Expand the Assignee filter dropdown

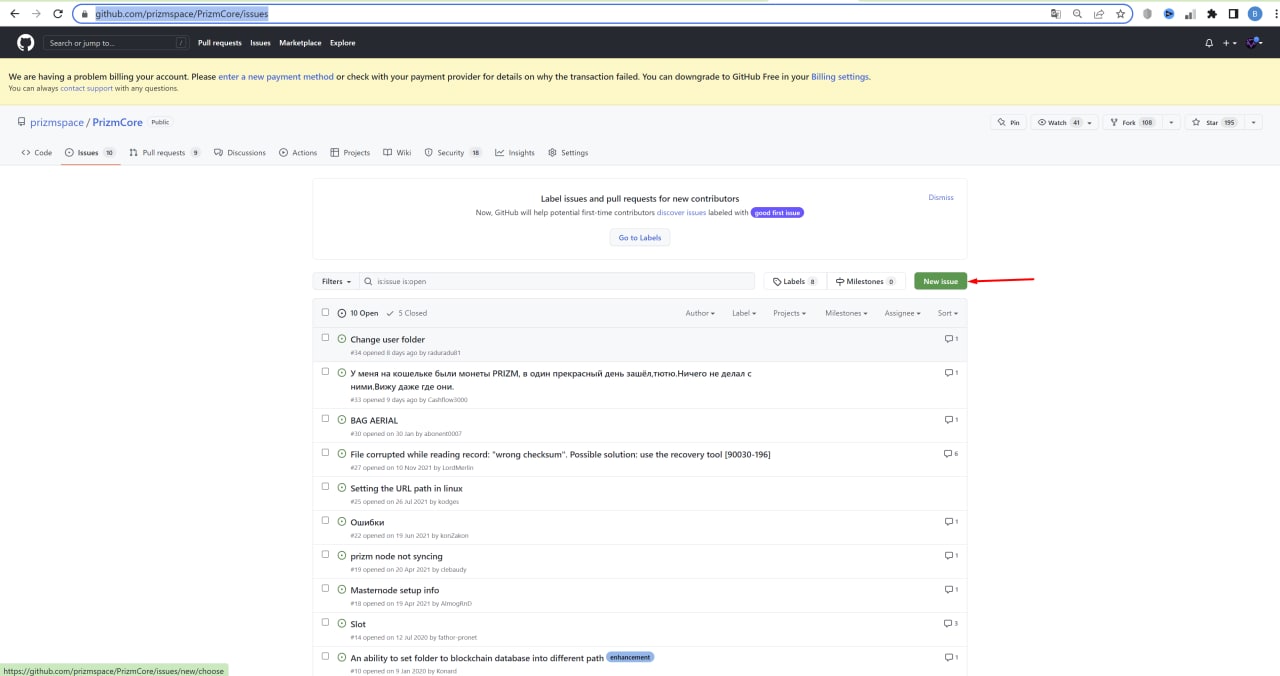pos(903,313)
